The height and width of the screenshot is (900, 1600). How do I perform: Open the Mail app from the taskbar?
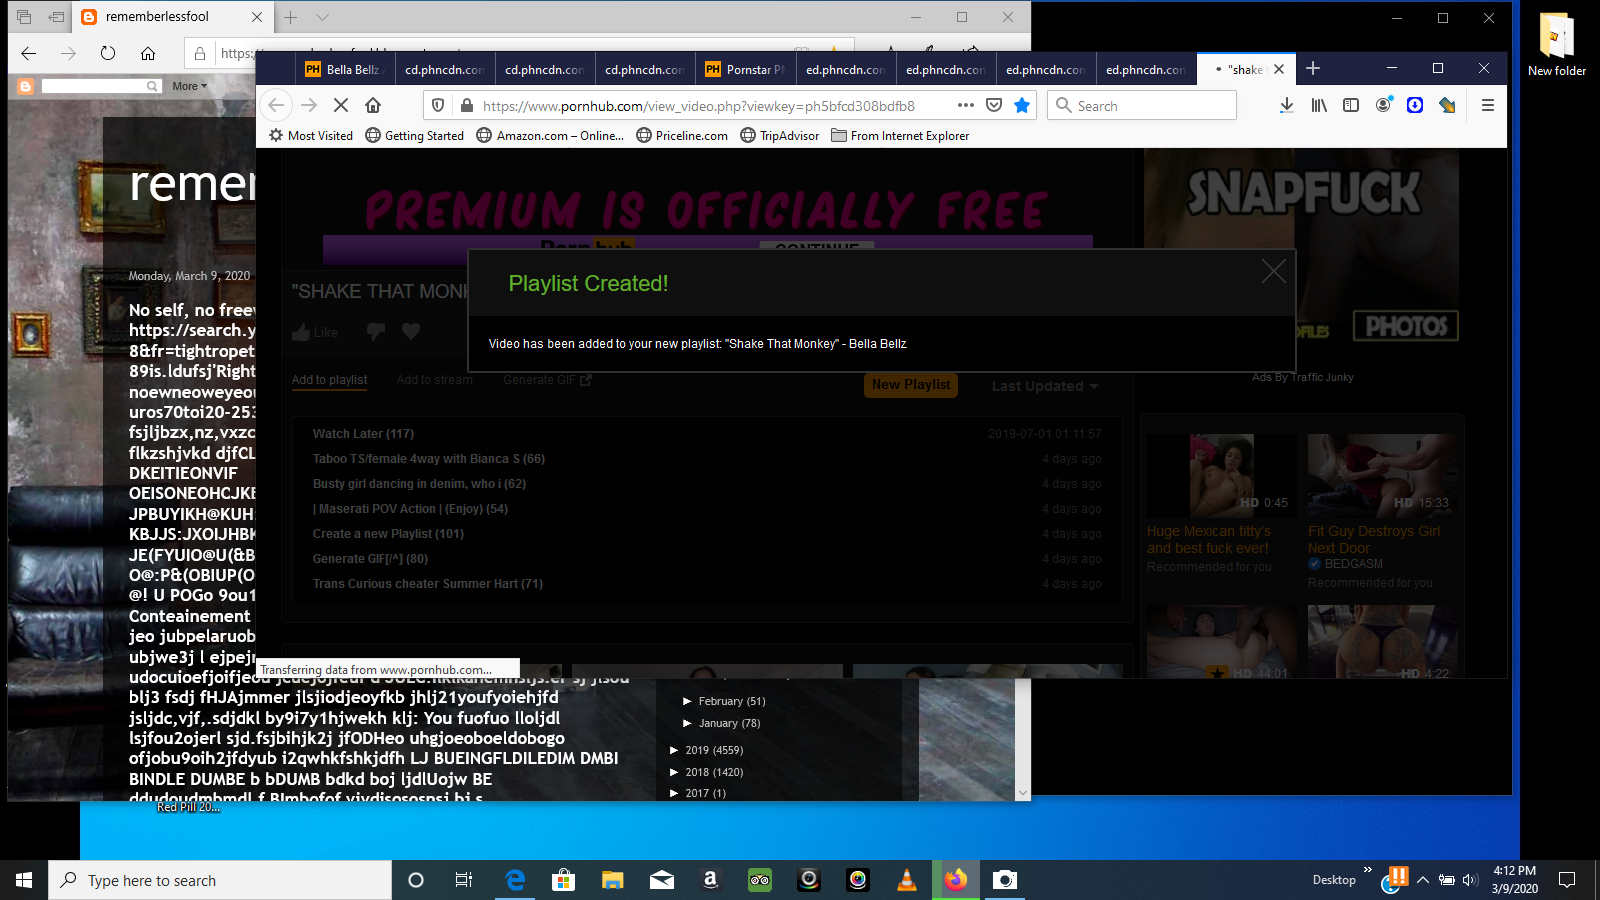click(662, 880)
